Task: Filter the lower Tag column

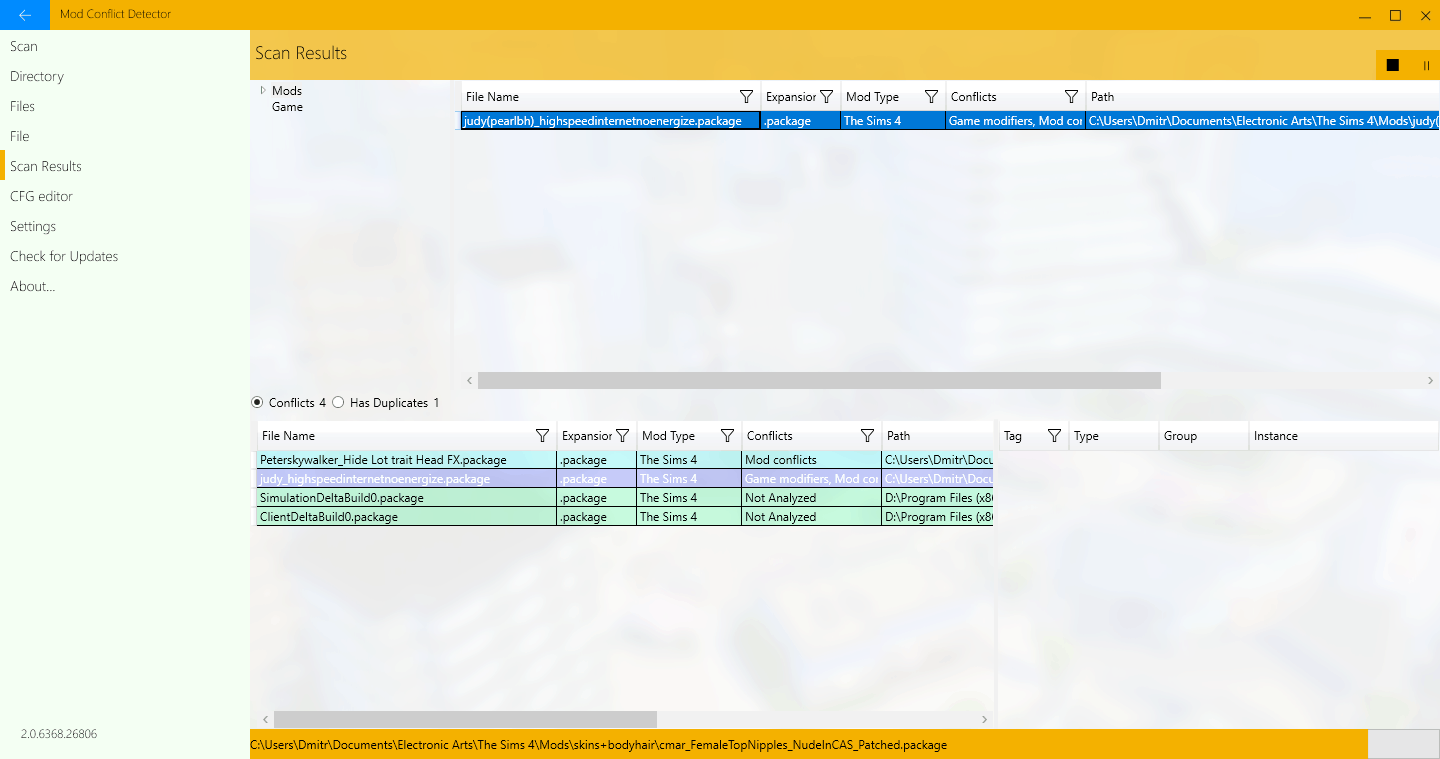Action: [x=1054, y=436]
